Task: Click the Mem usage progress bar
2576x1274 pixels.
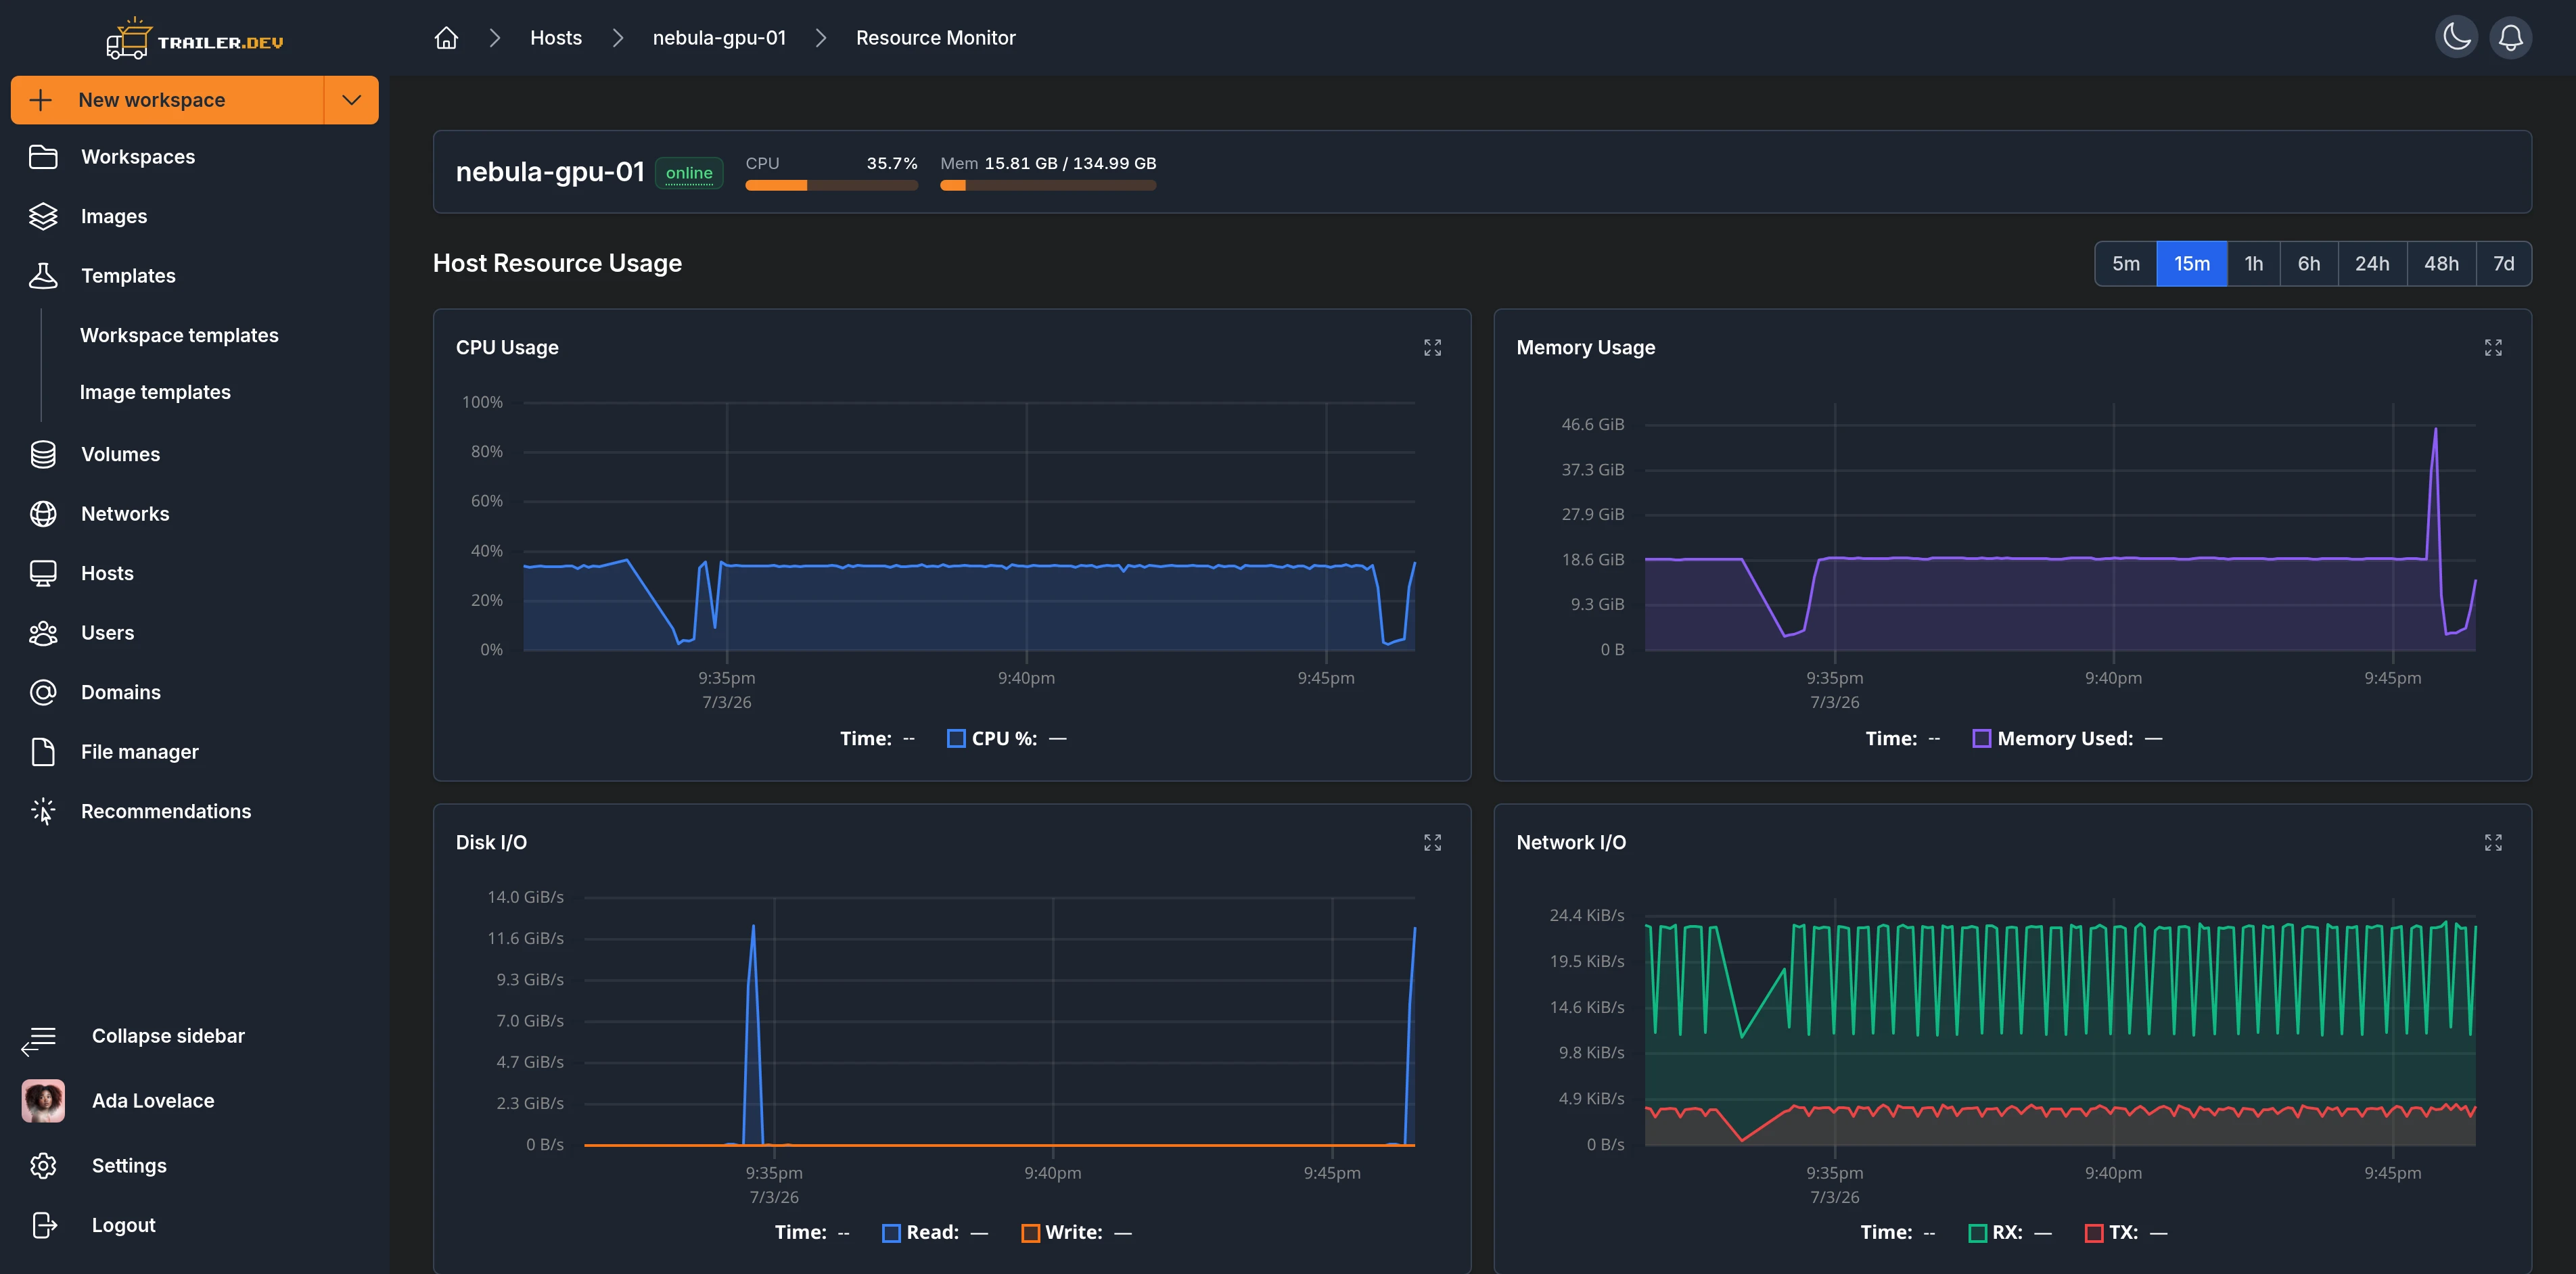Action: click(x=1048, y=185)
